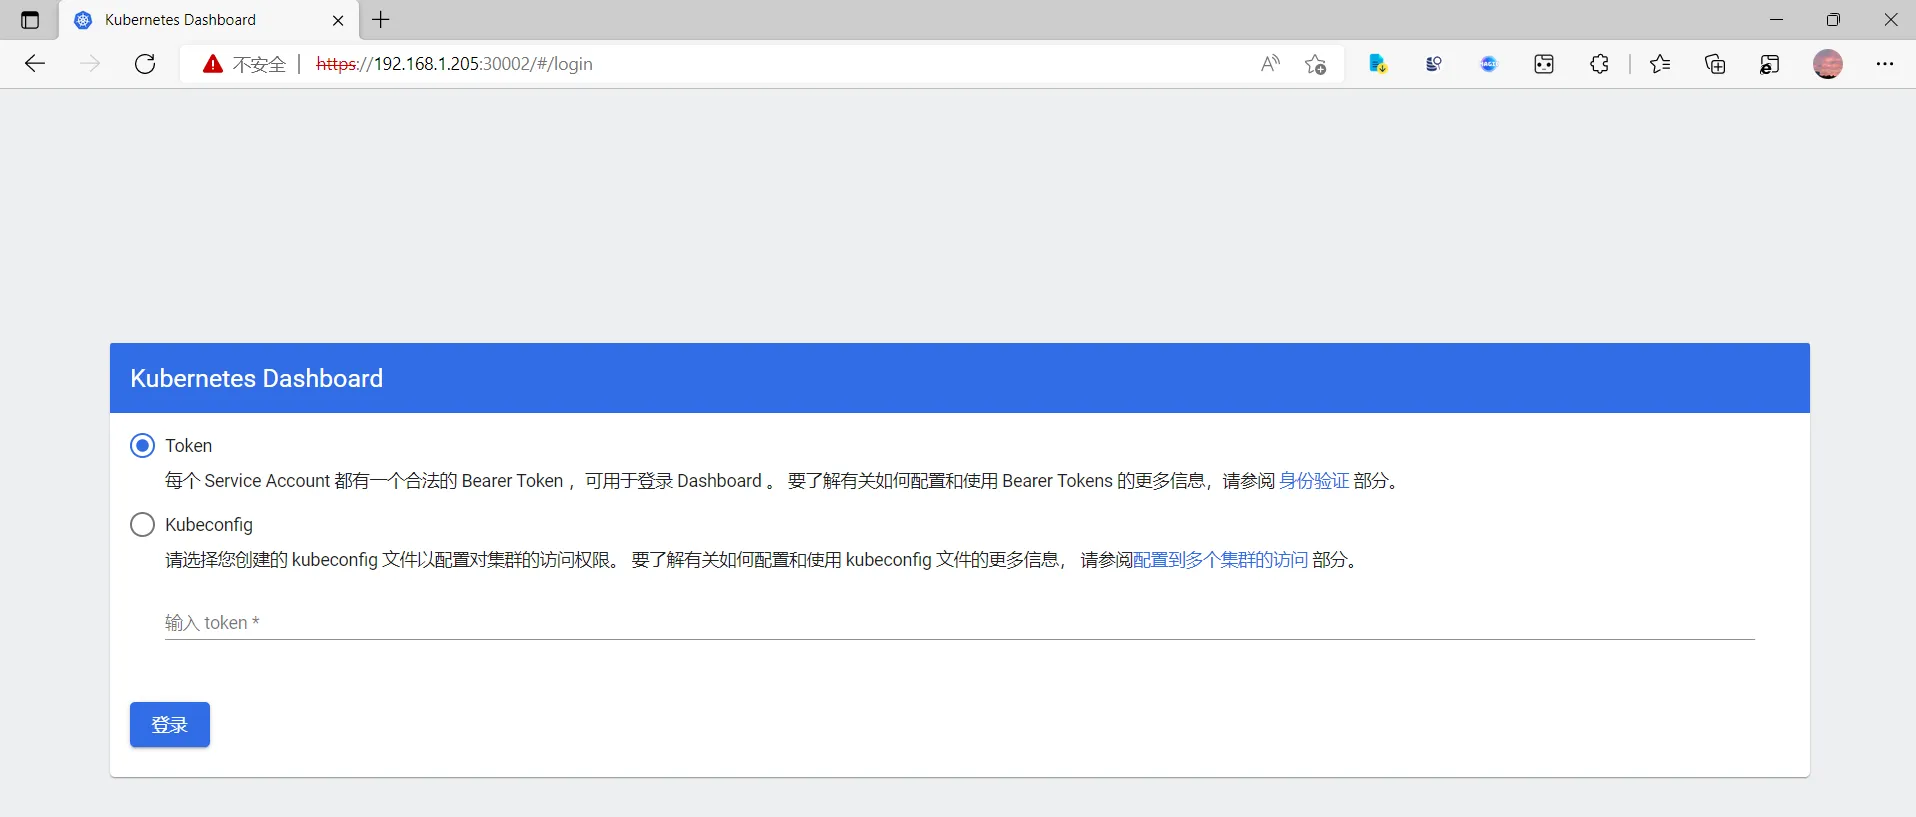This screenshot has height=817, width=1916.
Task: Add this page to favorites
Action: tap(1315, 64)
